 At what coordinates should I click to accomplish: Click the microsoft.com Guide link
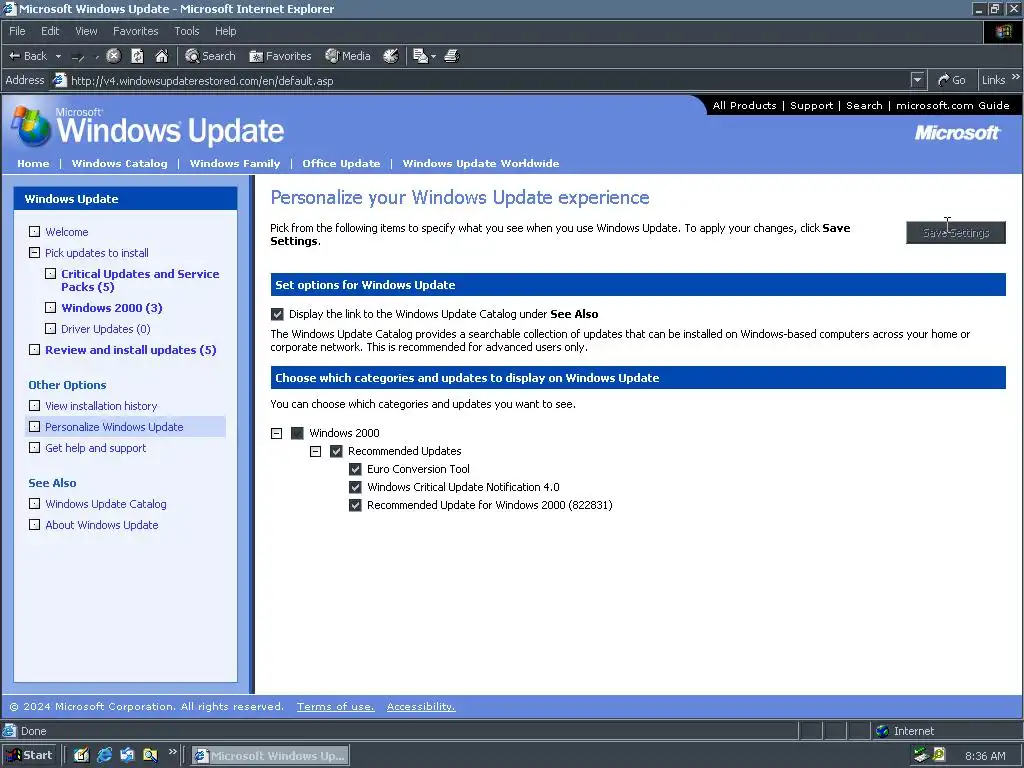pos(952,105)
